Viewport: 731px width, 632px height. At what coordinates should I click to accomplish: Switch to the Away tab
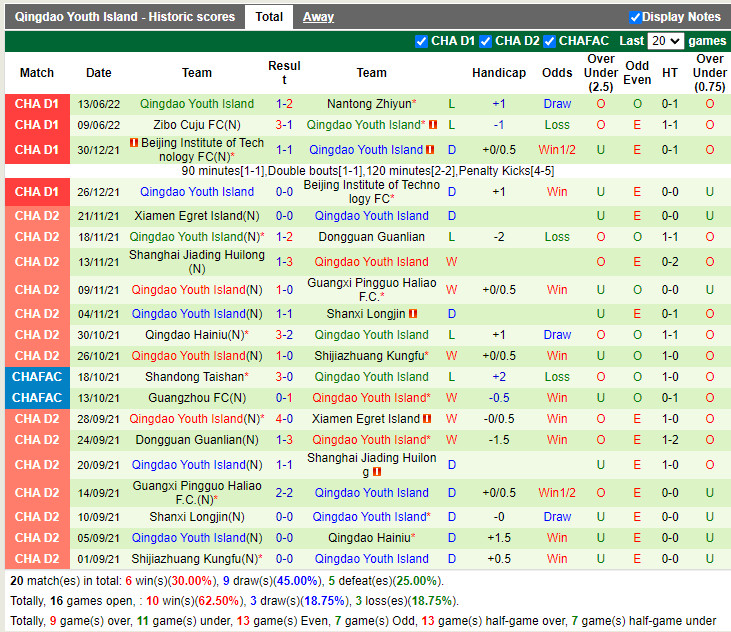(318, 17)
